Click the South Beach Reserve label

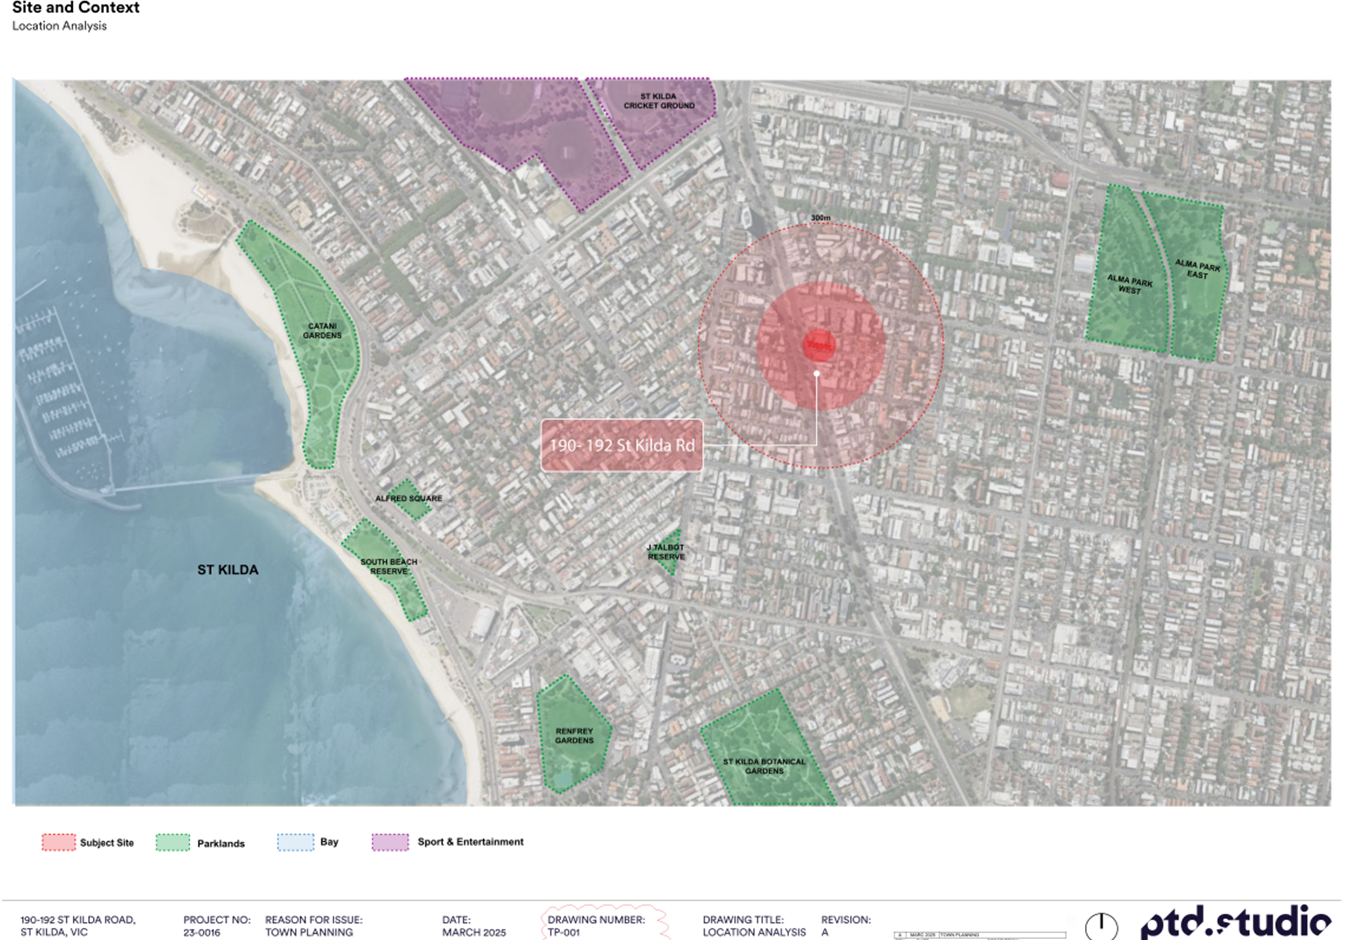coord(389,566)
